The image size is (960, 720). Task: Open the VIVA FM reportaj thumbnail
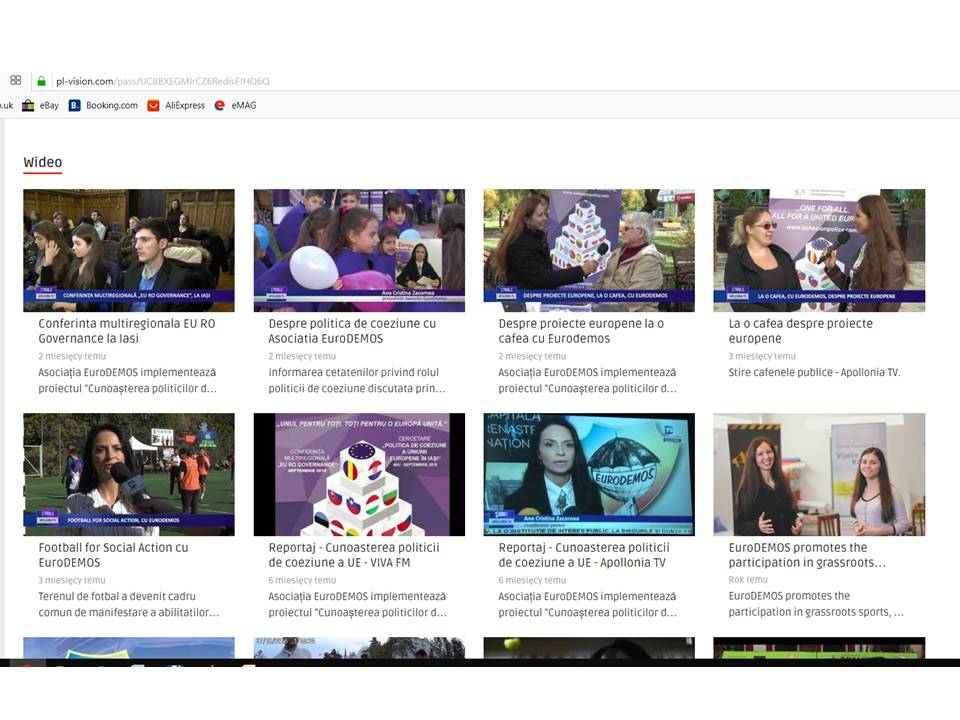[x=359, y=474]
